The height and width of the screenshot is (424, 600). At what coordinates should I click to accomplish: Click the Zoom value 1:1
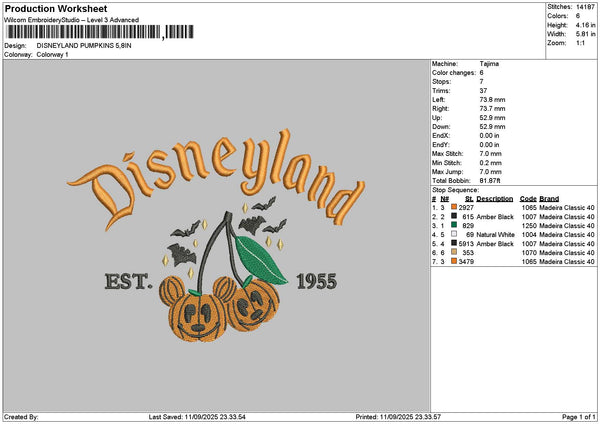[x=580, y=43]
